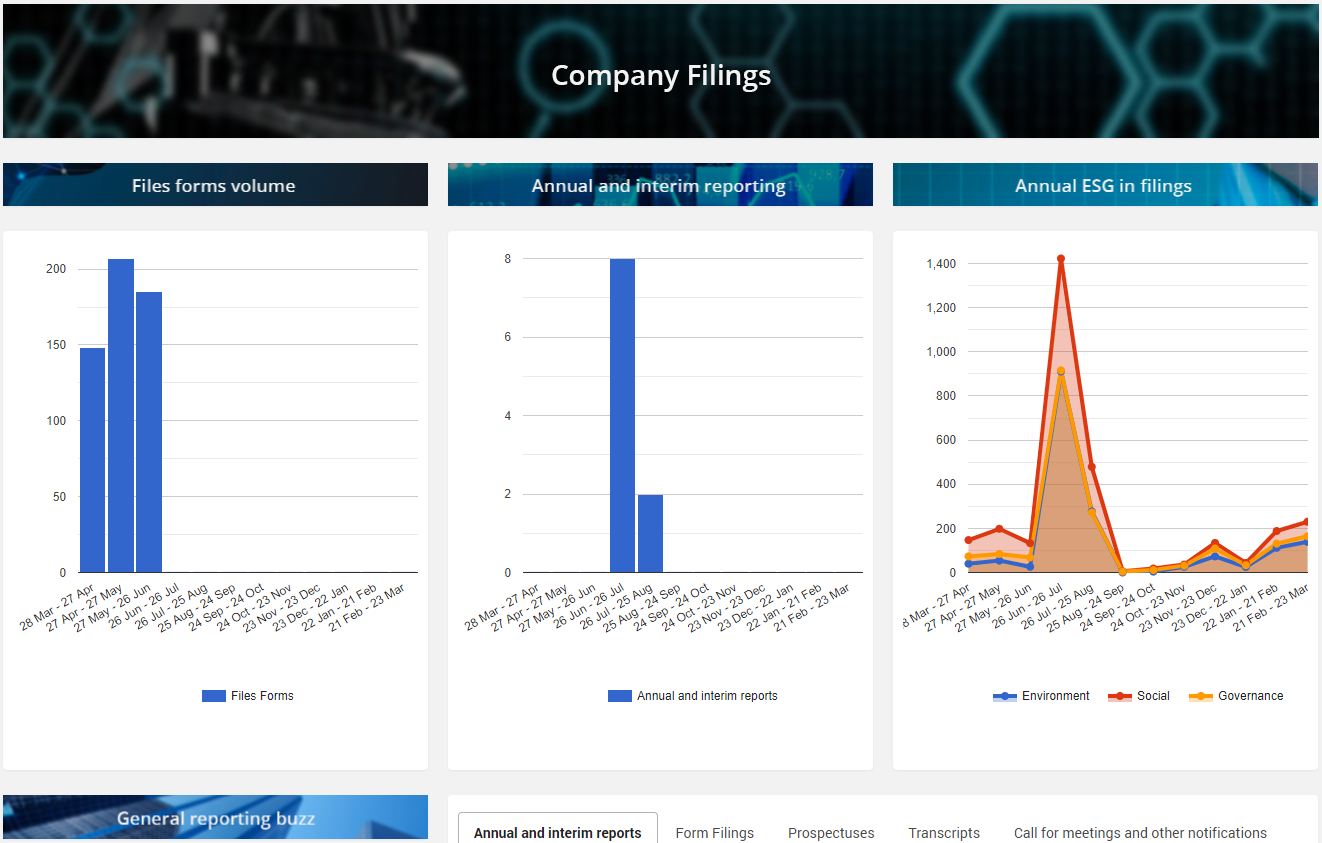Click the Social data point near 480
Viewport: 1322px width, 843px height.
point(1091,466)
